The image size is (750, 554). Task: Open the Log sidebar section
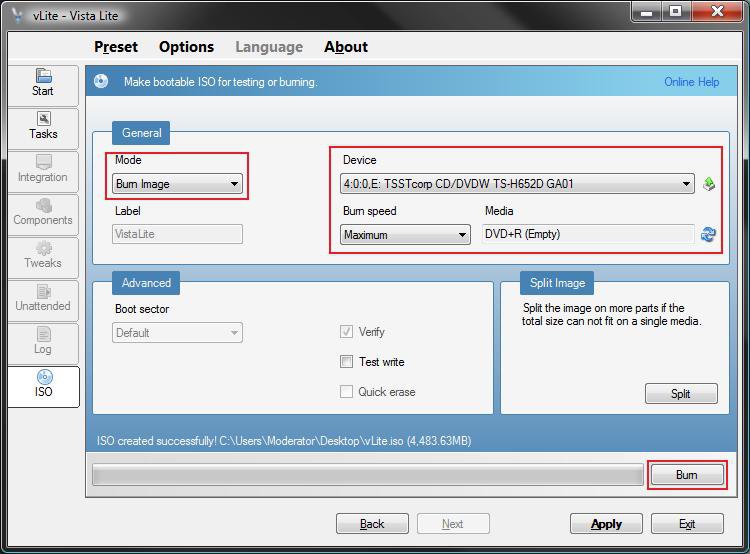pos(43,344)
